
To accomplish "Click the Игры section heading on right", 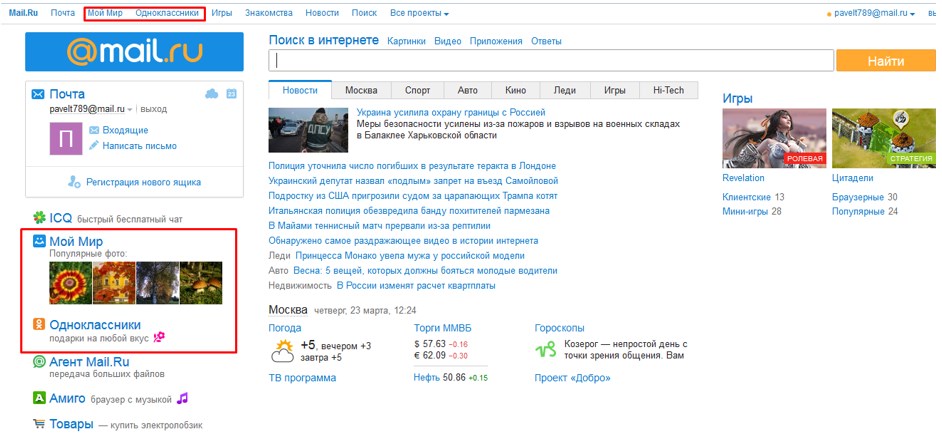I will tap(738, 98).
